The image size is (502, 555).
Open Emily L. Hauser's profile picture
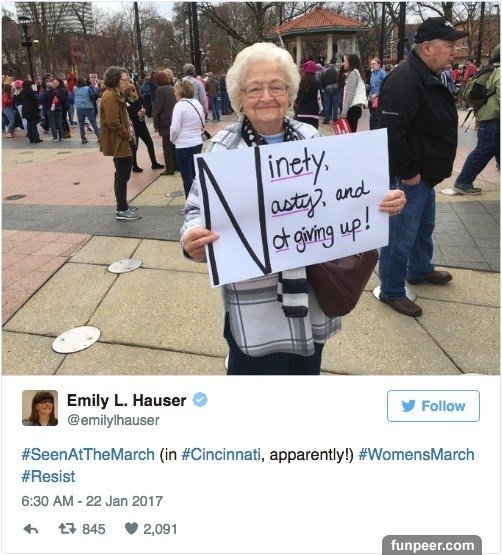pyautogui.click(x=40, y=408)
